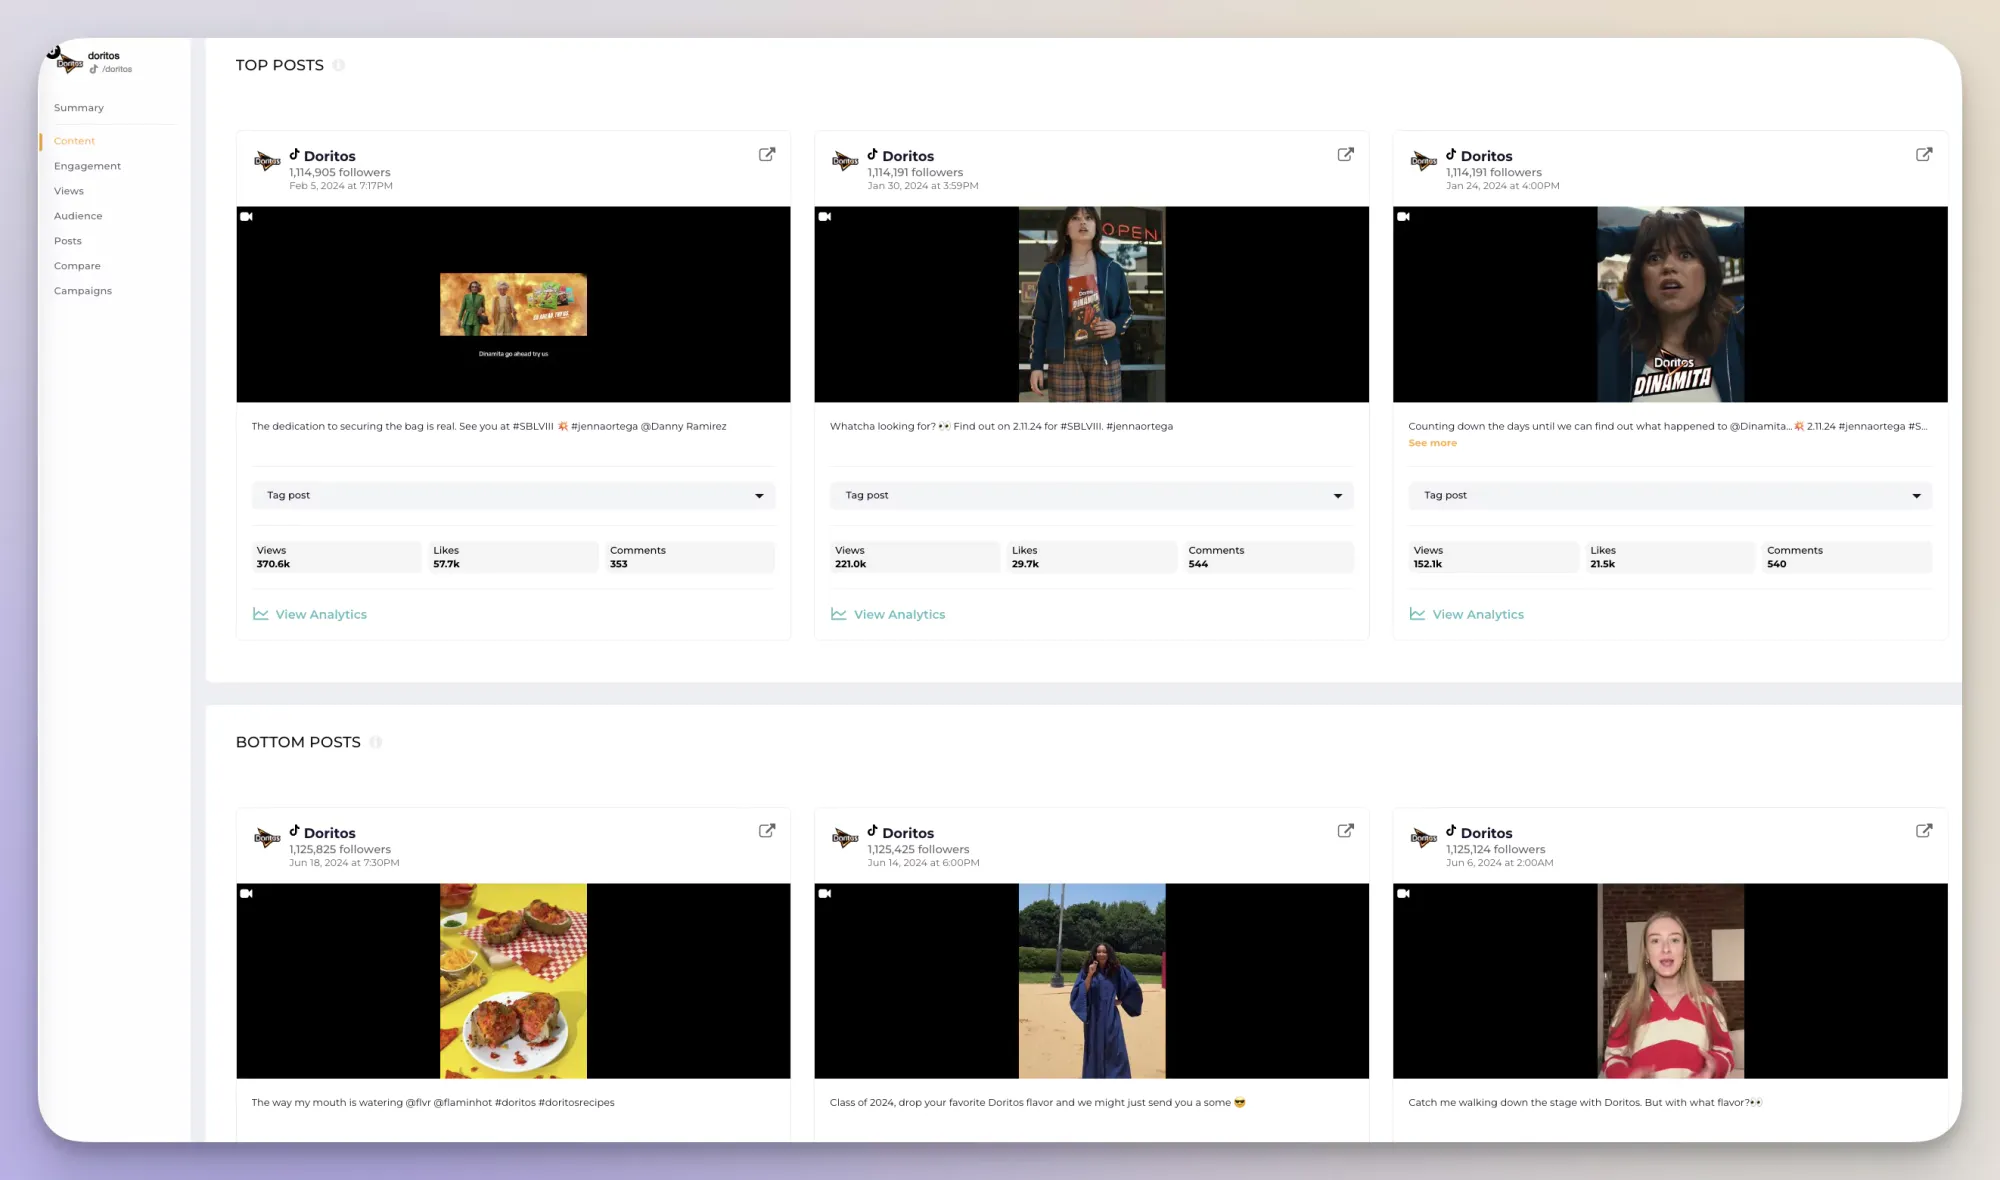Screen dimensions: 2000x1180
Task: Open external link for Jun 18, 2024 post
Action: click(767, 831)
